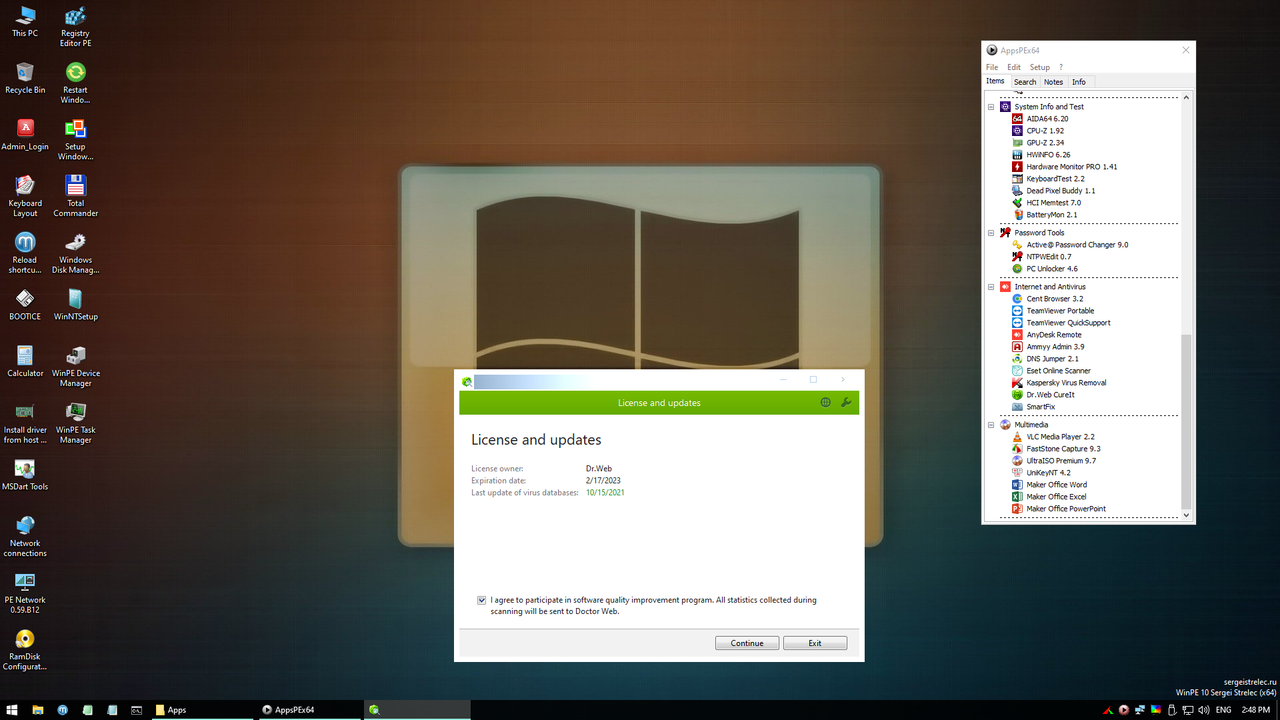Select GPU-Z 2.34 entry

pyautogui.click(x=1038, y=142)
